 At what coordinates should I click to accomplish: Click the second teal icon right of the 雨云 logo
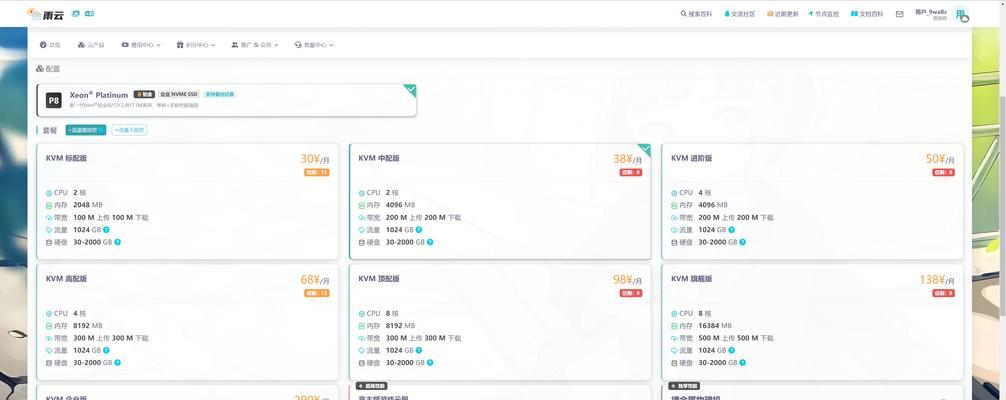click(89, 13)
